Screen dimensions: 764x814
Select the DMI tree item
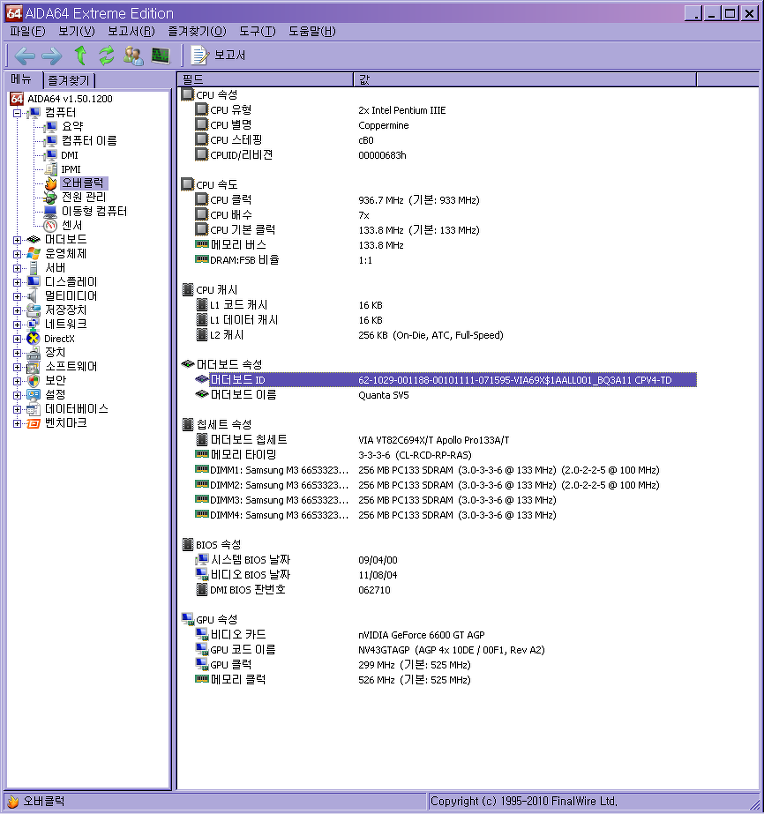pos(70,155)
